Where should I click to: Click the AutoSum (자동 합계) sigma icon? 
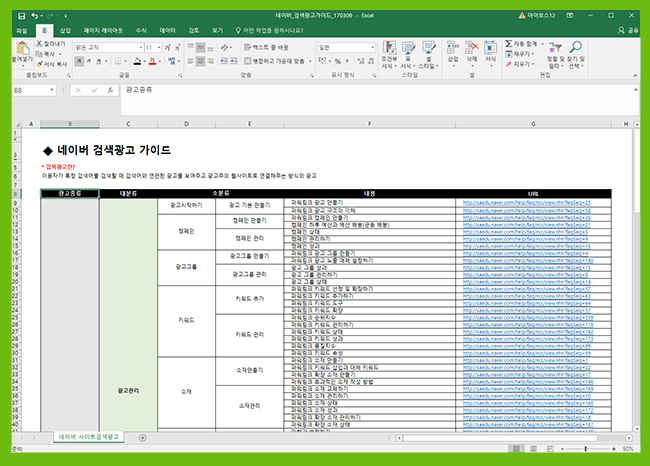[x=509, y=44]
